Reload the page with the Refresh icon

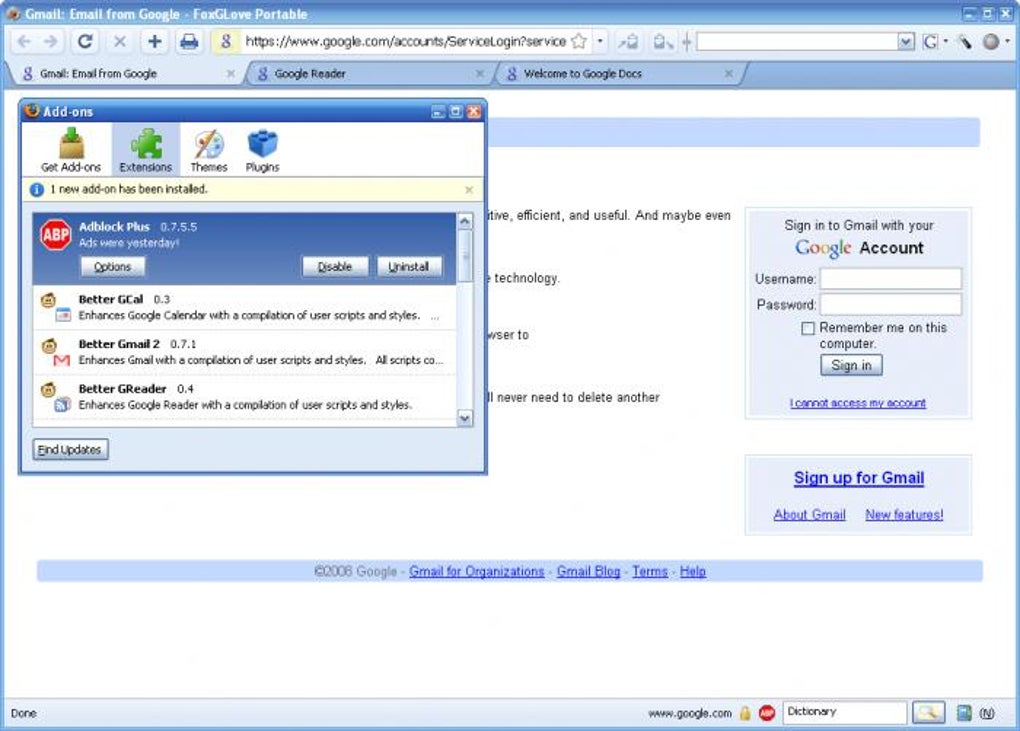(x=85, y=42)
